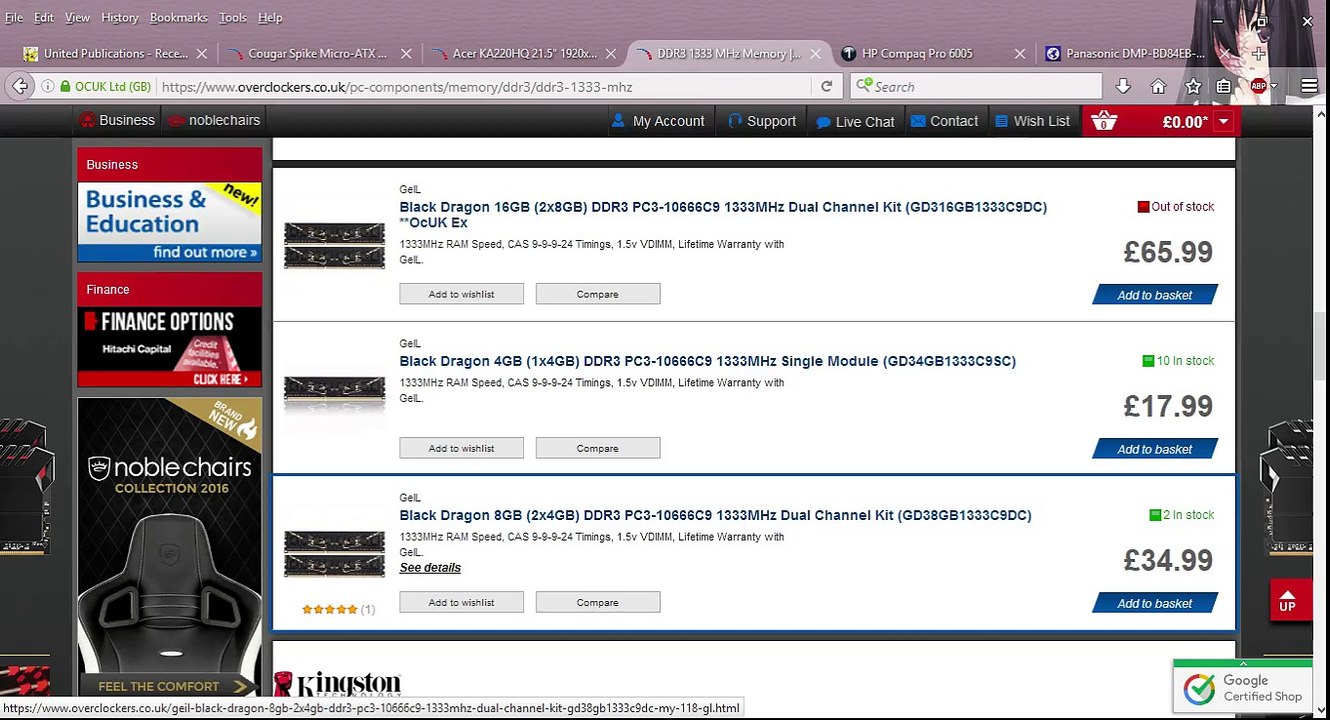
Task: Open the Firefox hamburger menu
Action: click(x=1309, y=87)
